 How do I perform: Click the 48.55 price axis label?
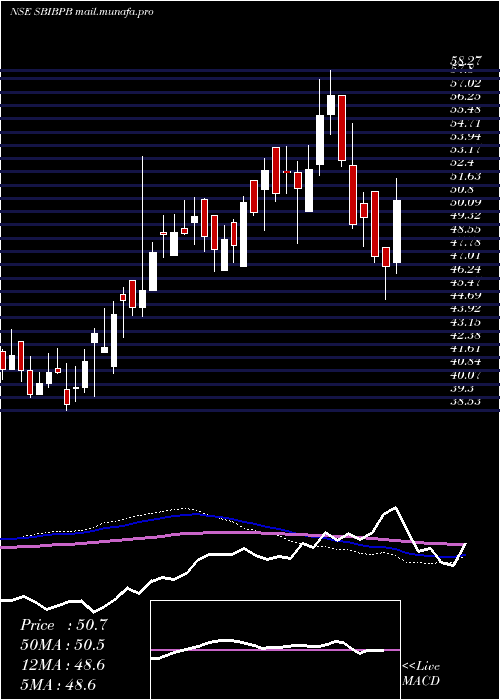[464, 229]
